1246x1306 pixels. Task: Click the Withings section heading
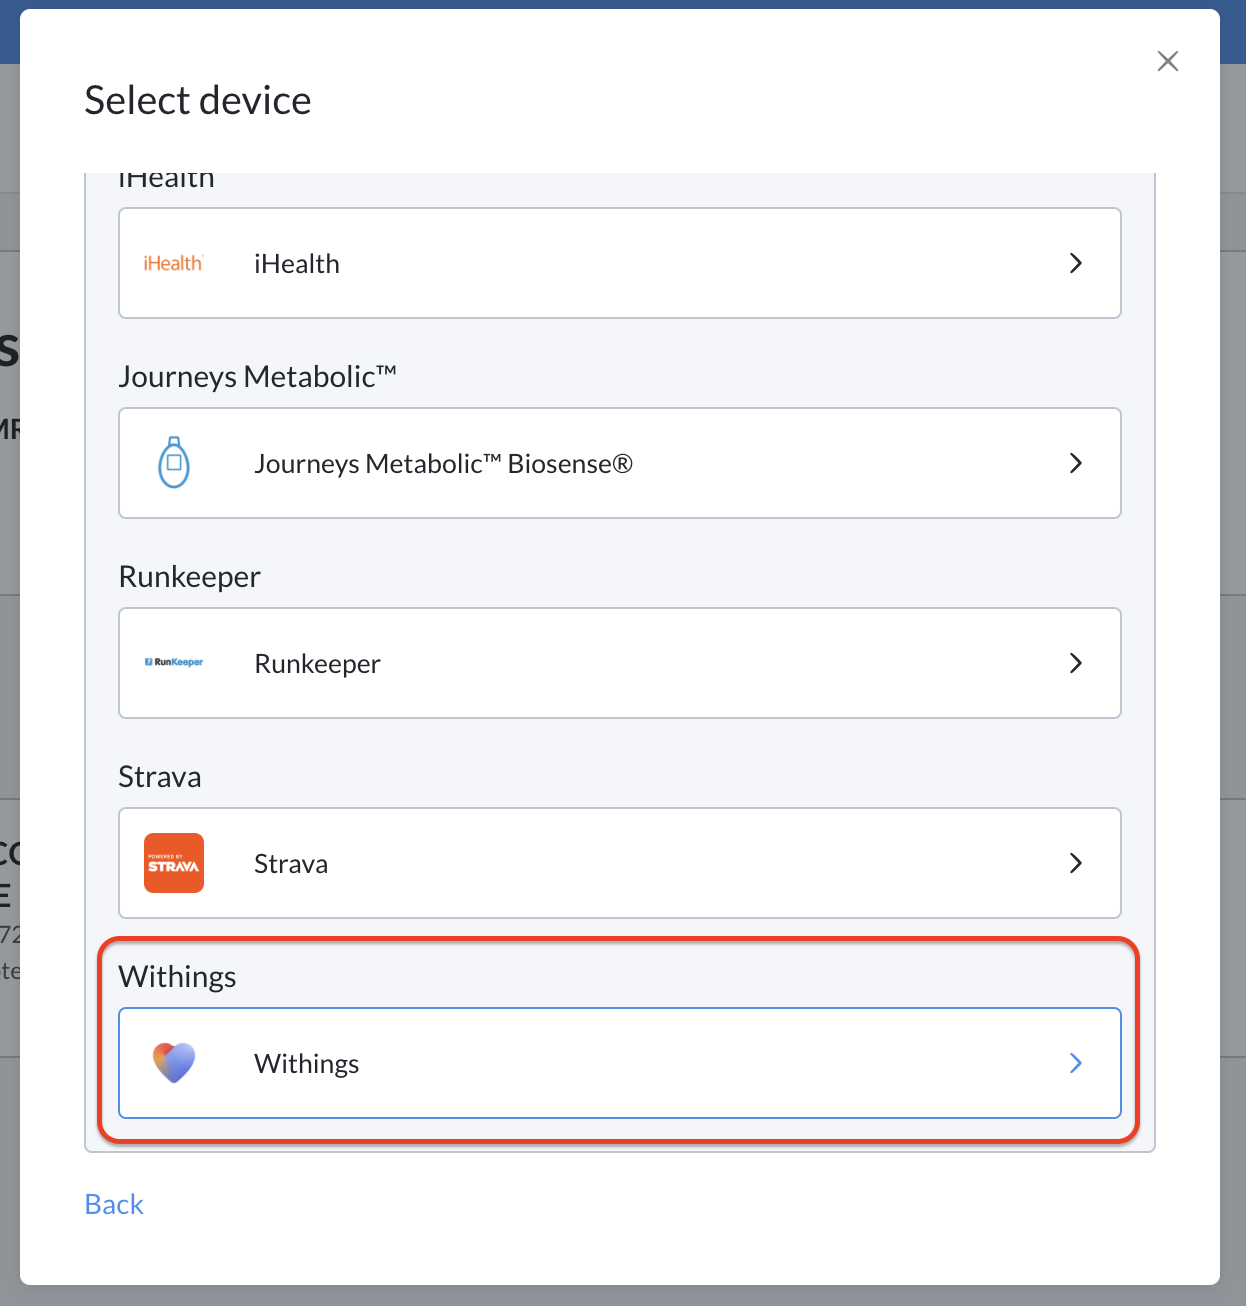[x=178, y=977]
